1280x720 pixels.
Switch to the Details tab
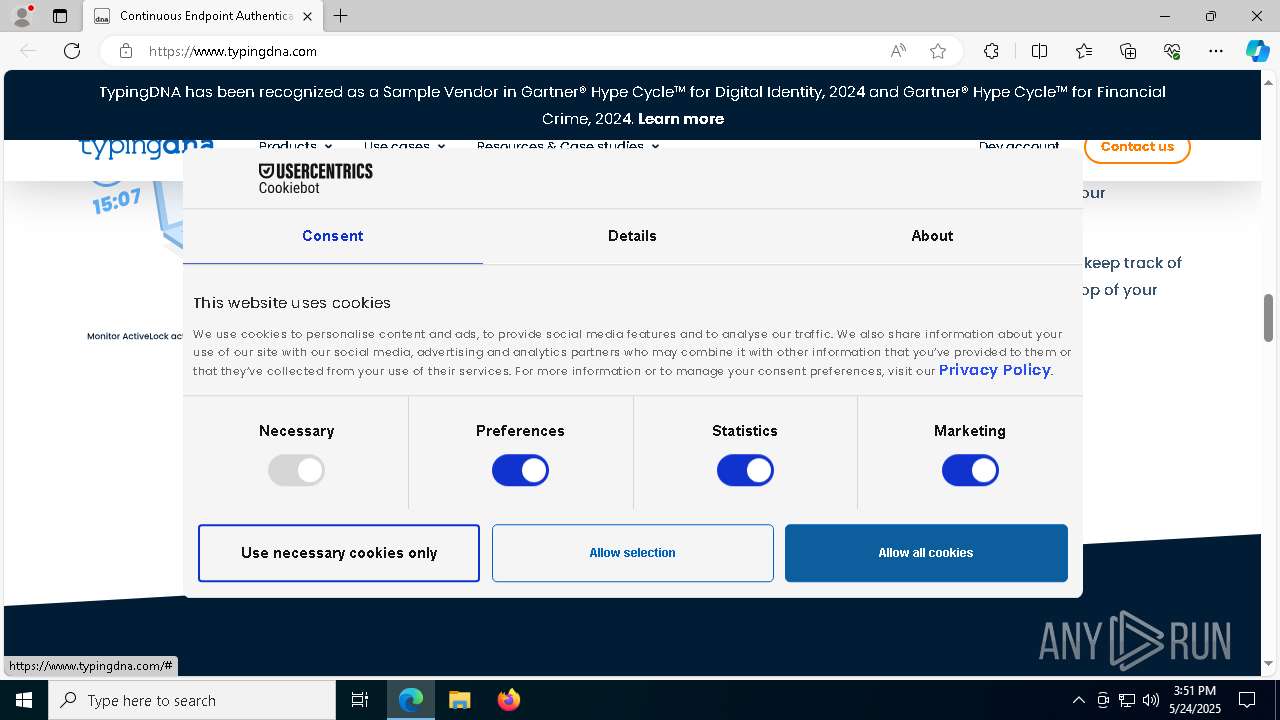click(632, 236)
